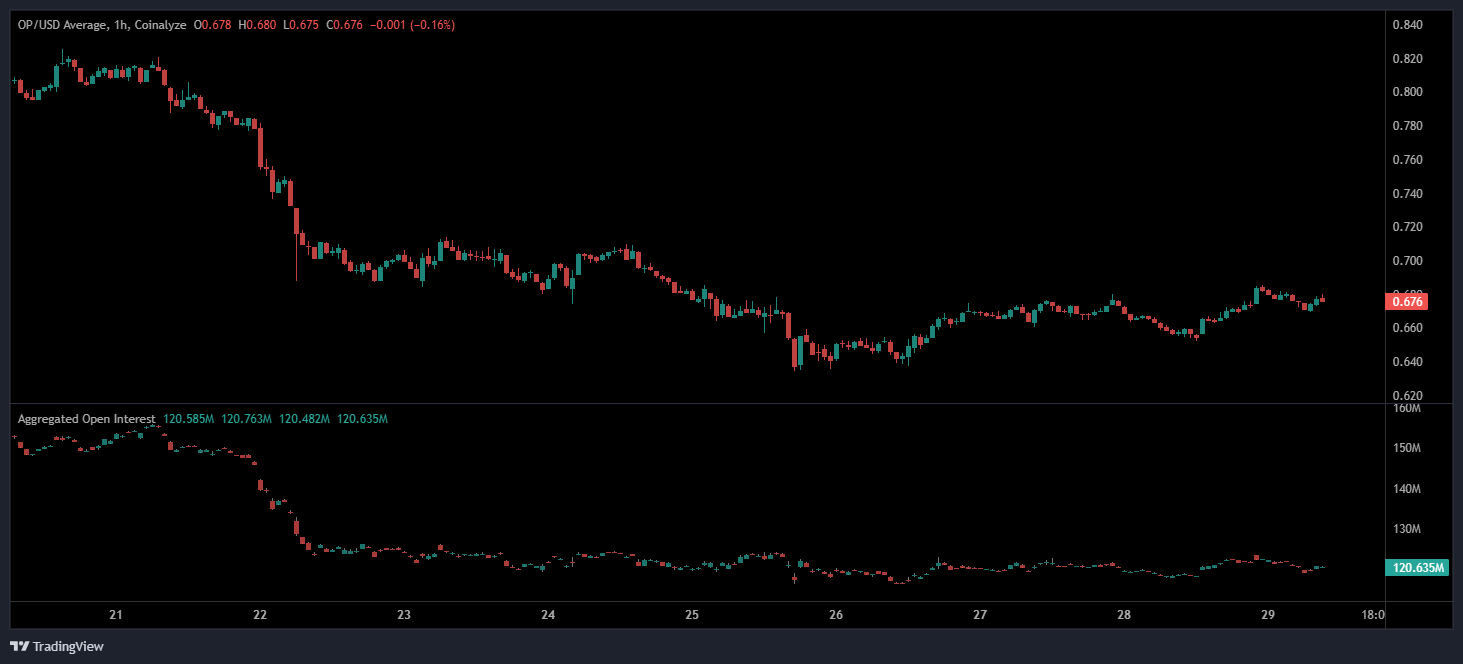Image resolution: width=1463 pixels, height=664 pixels.
Task: Click the 0.660 price axis label
Action: point(1407,328)
